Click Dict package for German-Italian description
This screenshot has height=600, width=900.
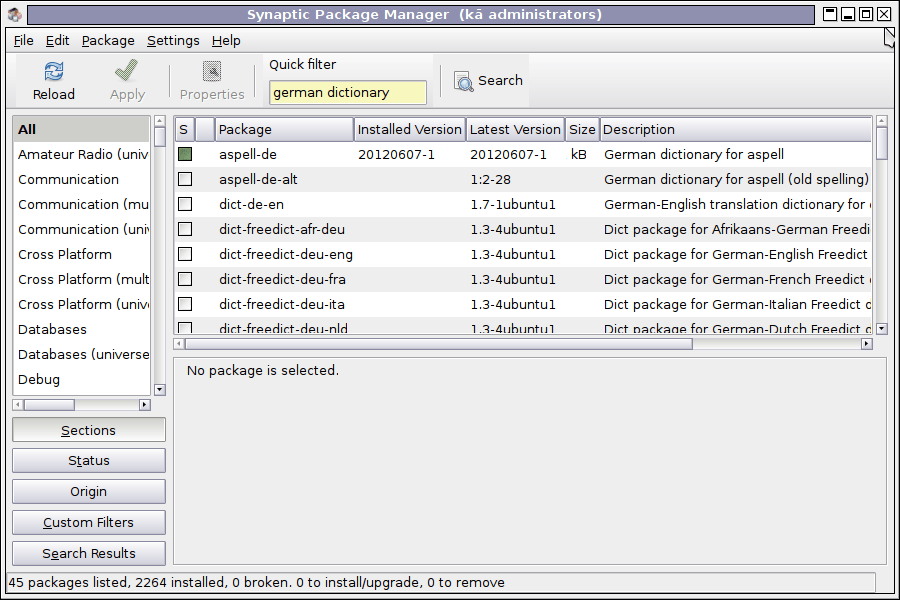(737, 304)
